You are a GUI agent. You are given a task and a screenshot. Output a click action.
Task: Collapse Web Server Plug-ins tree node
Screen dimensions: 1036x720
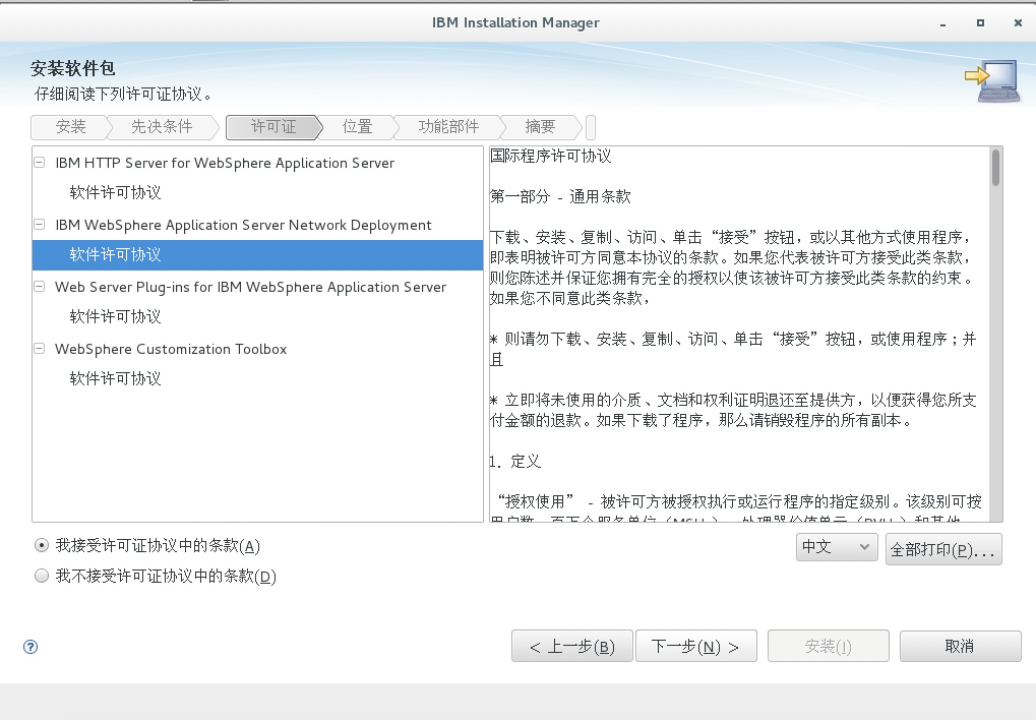tap(40, 287)
